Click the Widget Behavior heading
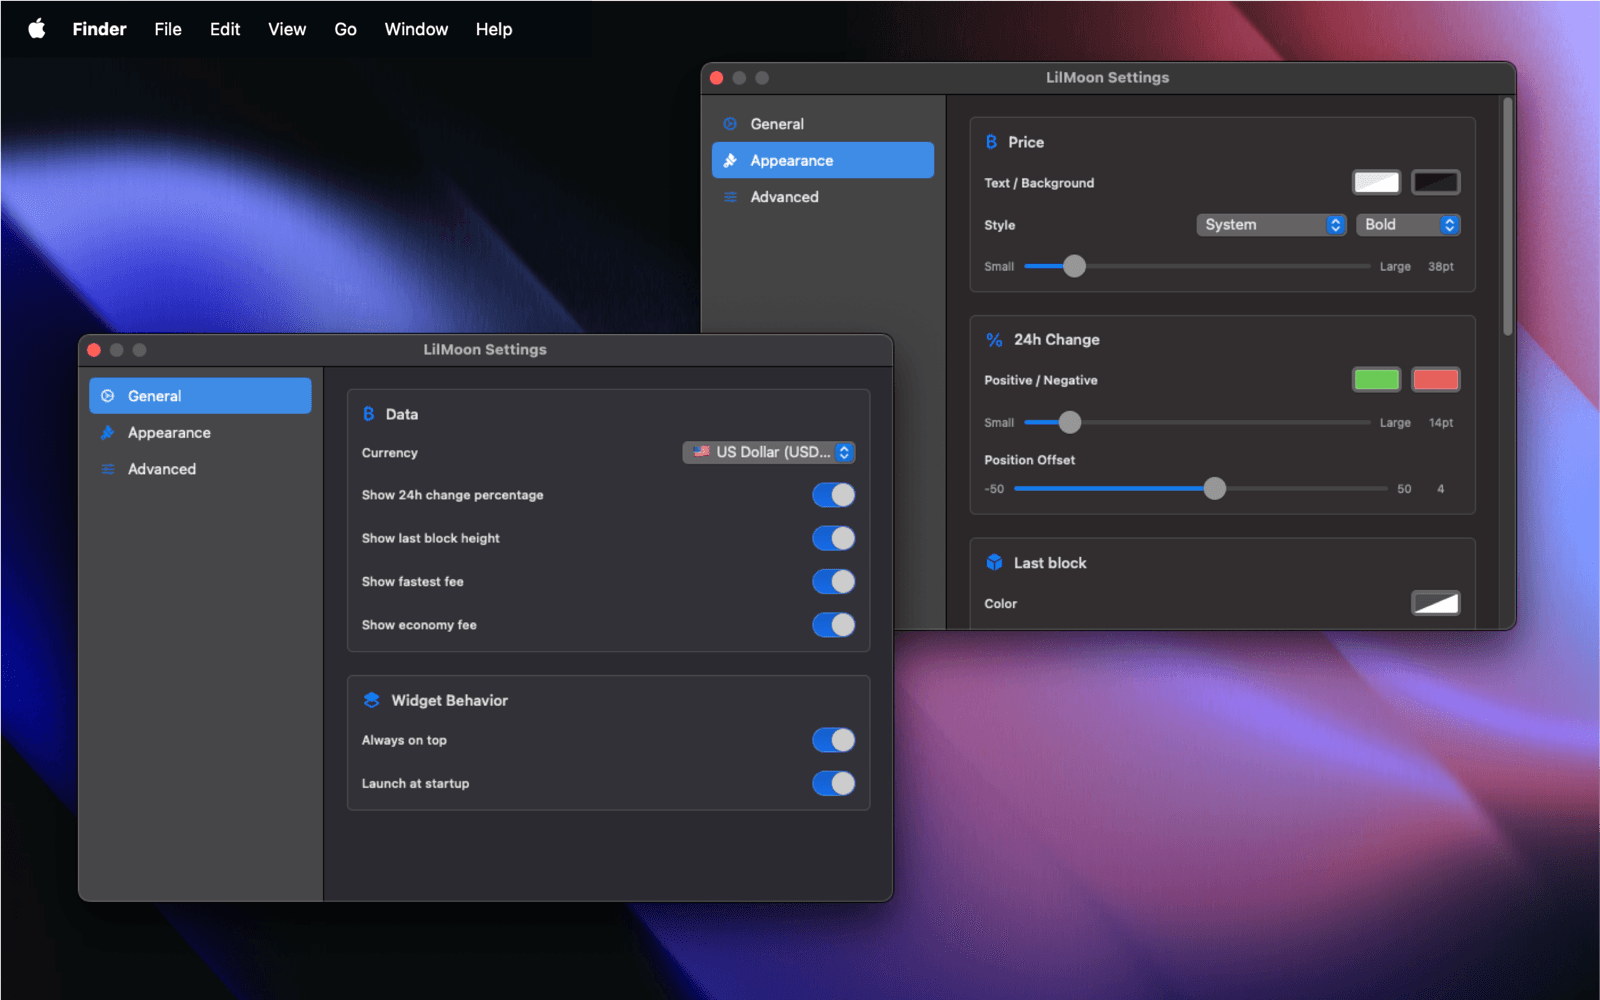Screen dimensions: 1600x1000 tap(449, 700)
